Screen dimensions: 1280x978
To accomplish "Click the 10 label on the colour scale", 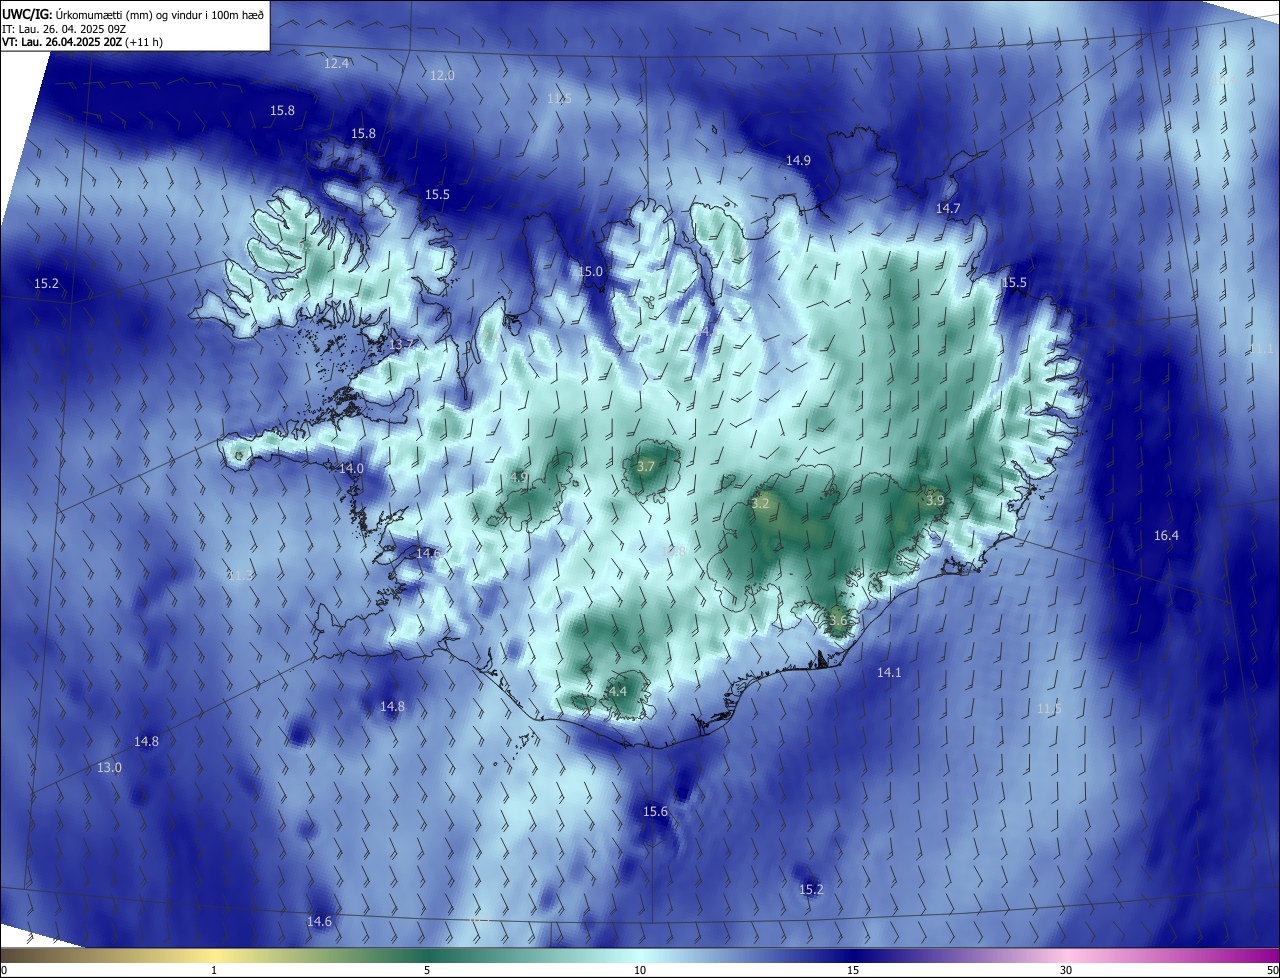I will pyautogui.click(x=640, y=971).
